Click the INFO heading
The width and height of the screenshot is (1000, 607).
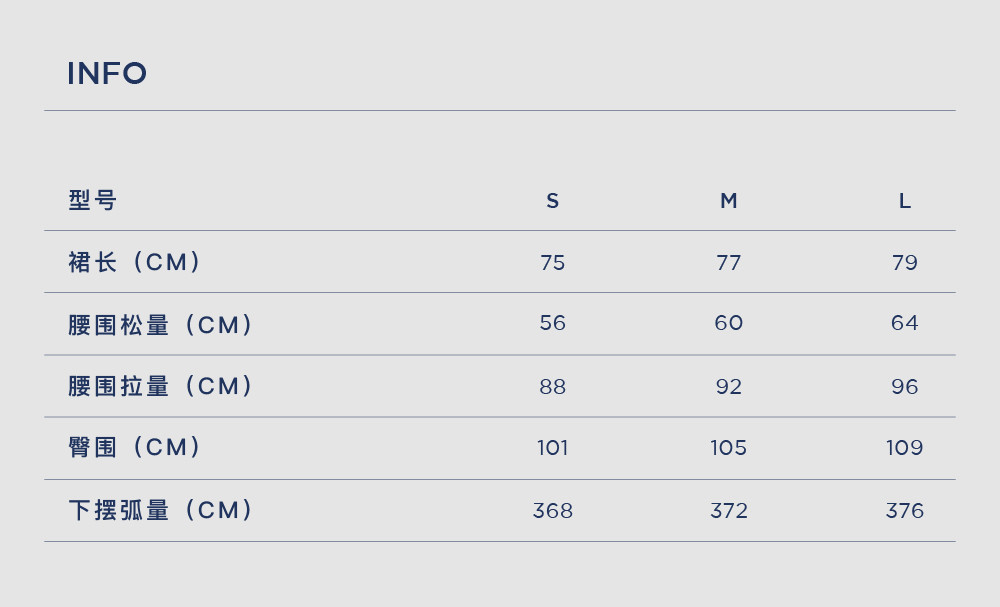click(x=107, y=73)
